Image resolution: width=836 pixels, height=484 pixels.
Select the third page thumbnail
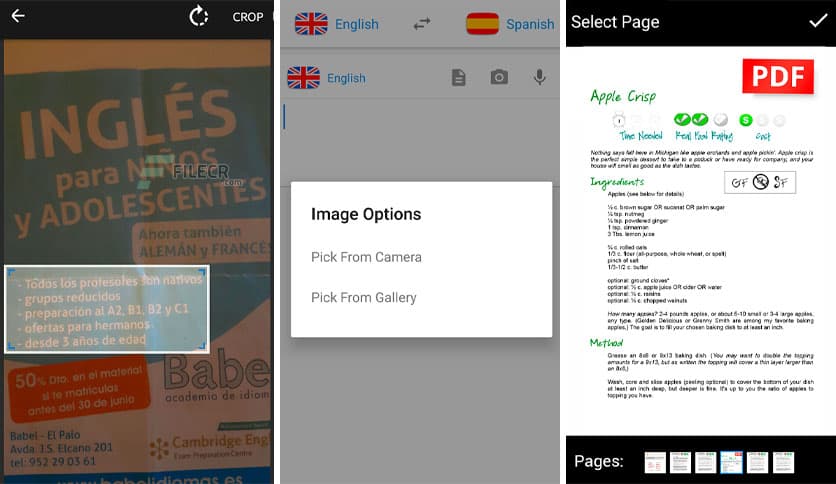coord(705,462)
